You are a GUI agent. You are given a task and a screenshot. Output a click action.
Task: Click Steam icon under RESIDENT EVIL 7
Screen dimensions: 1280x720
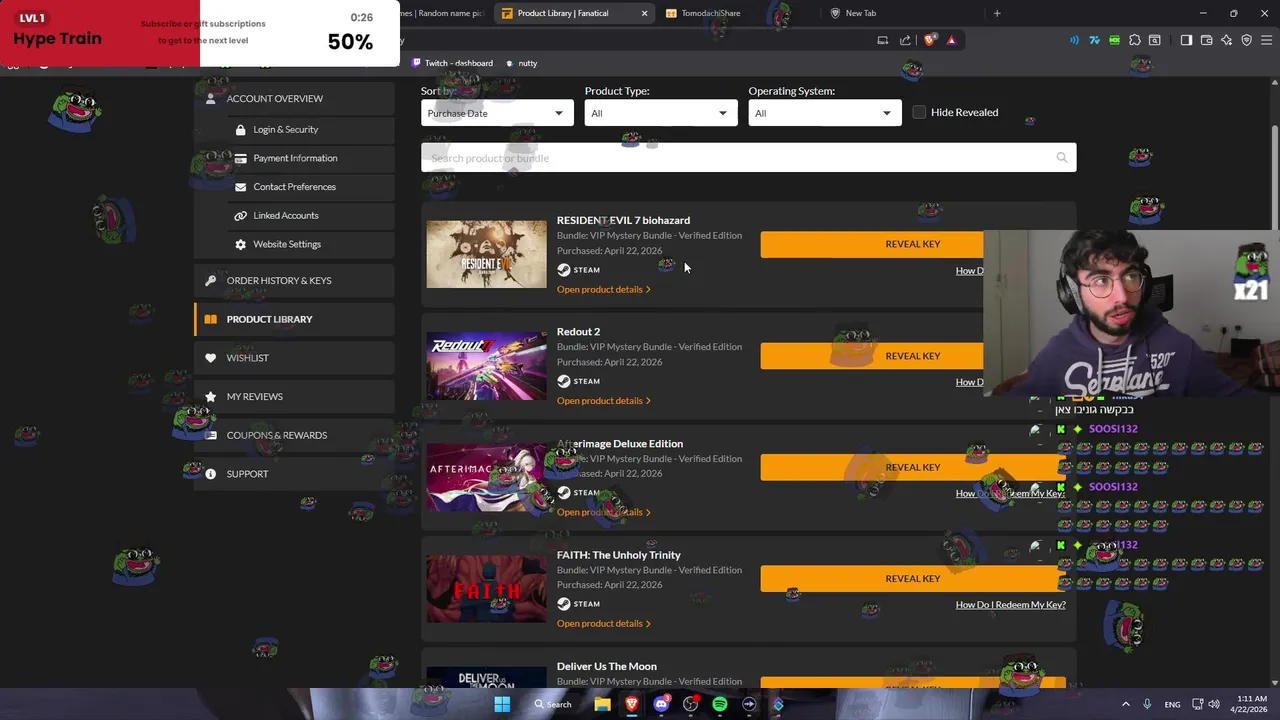click(x=564, y=270)
